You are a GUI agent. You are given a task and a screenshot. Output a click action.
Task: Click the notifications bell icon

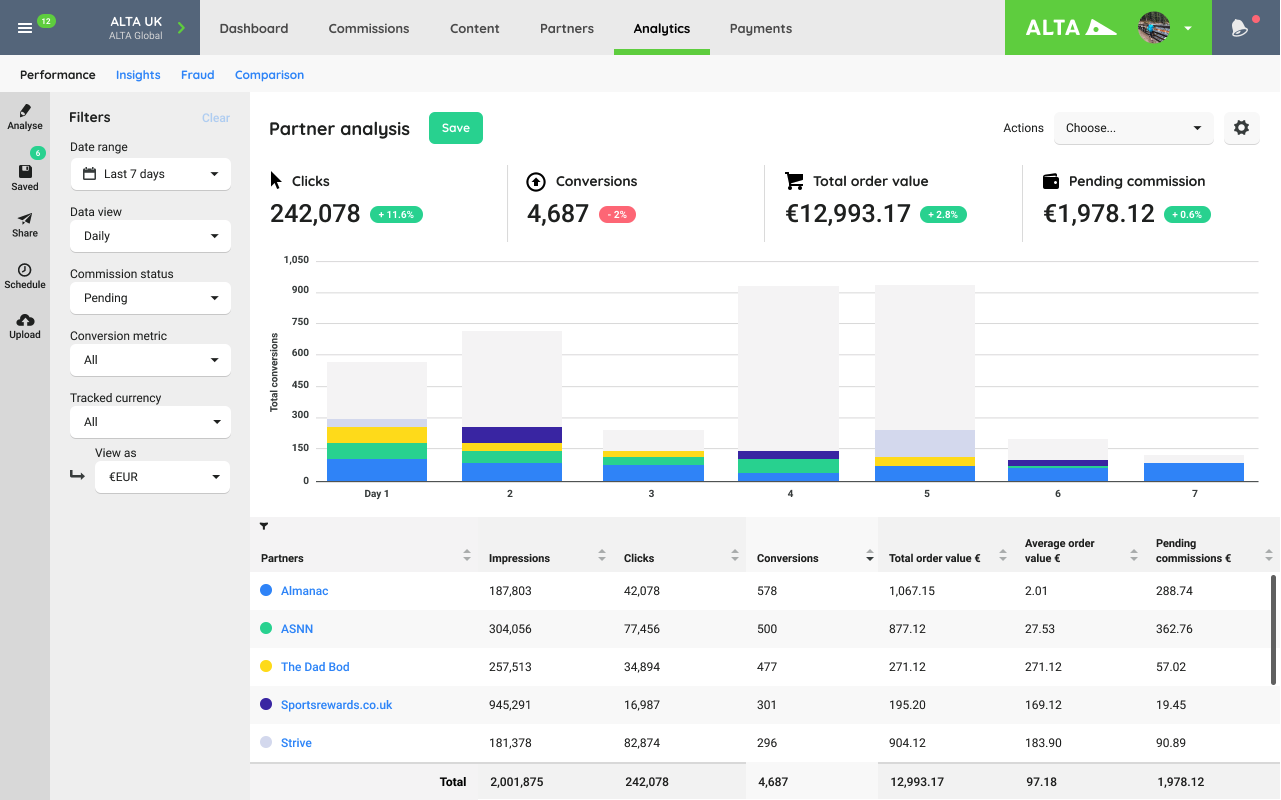(x=1241, y=27)
